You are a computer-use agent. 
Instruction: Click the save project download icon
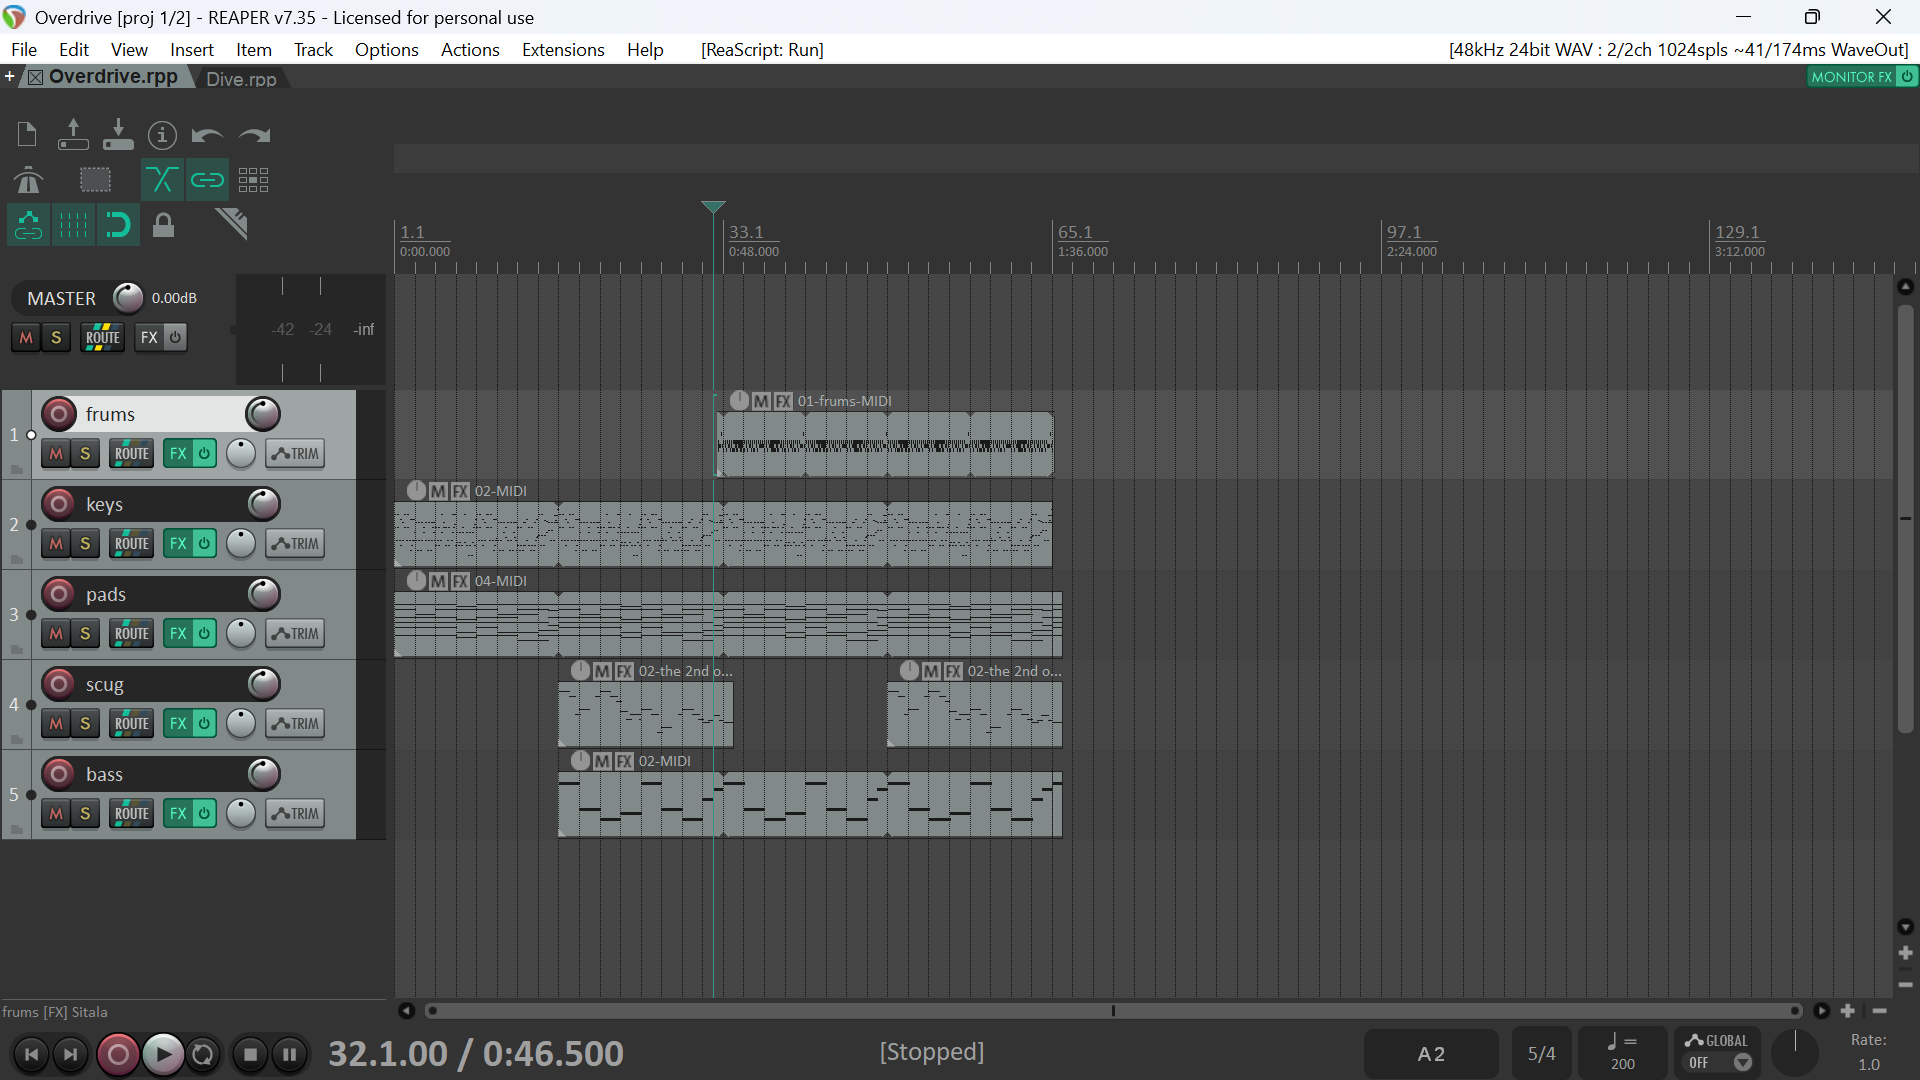[117, 135]
